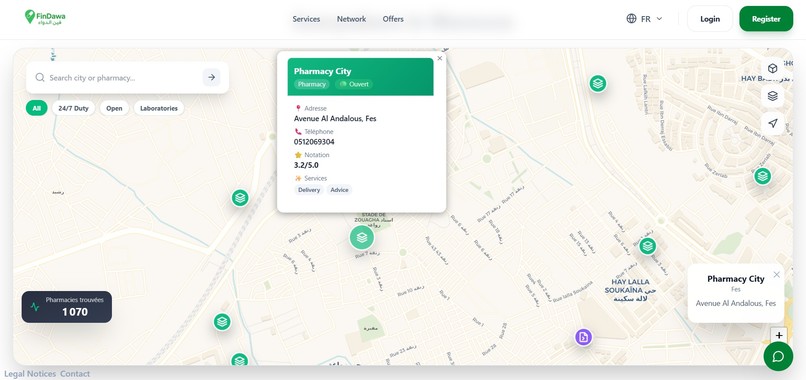806x380 pixels.
Task: Close the Pharmacy City detail popup
Action: tap(439, 58)
